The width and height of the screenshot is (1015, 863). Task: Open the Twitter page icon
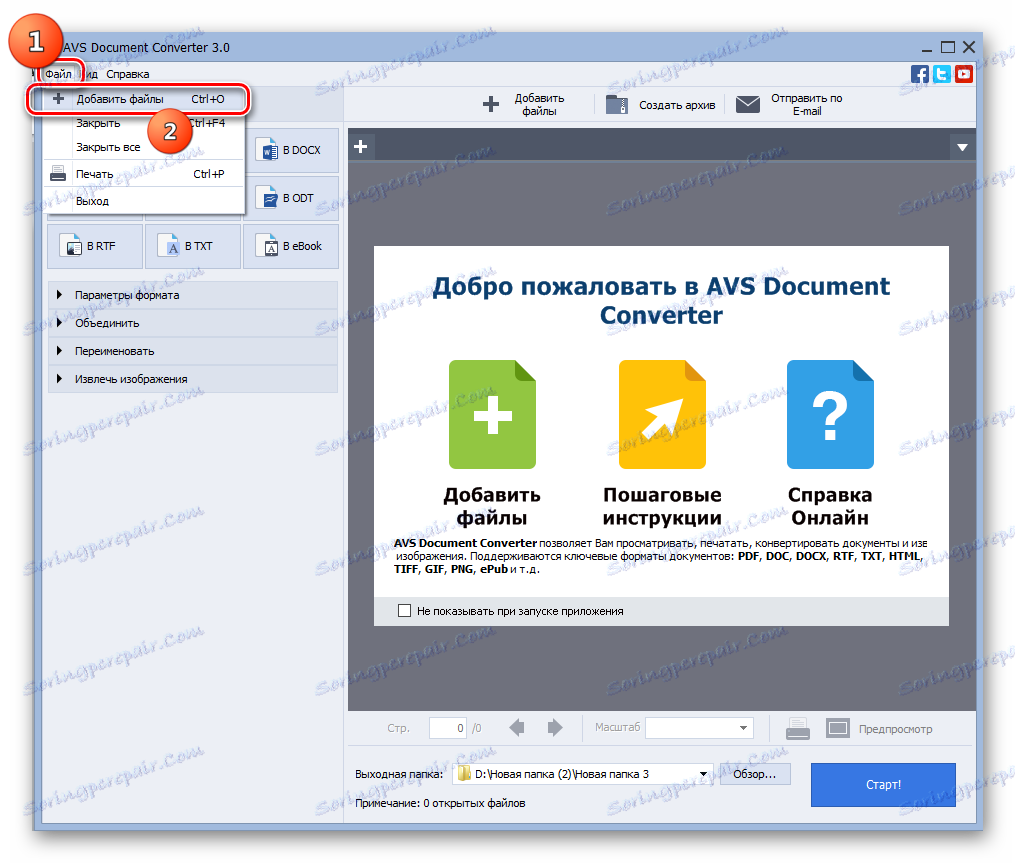point(942,74)
